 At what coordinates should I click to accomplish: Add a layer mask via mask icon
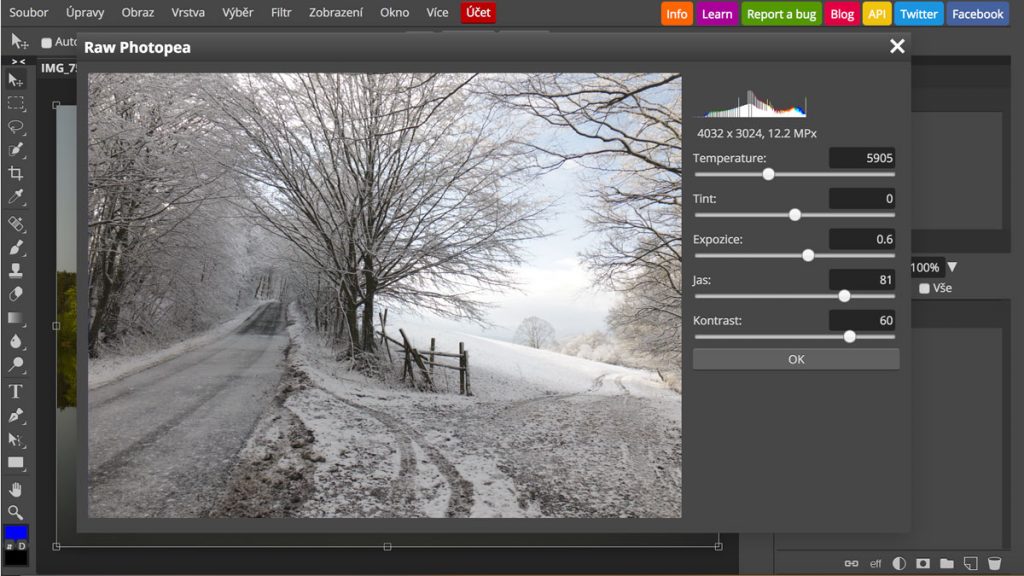[x=923, y=564]
